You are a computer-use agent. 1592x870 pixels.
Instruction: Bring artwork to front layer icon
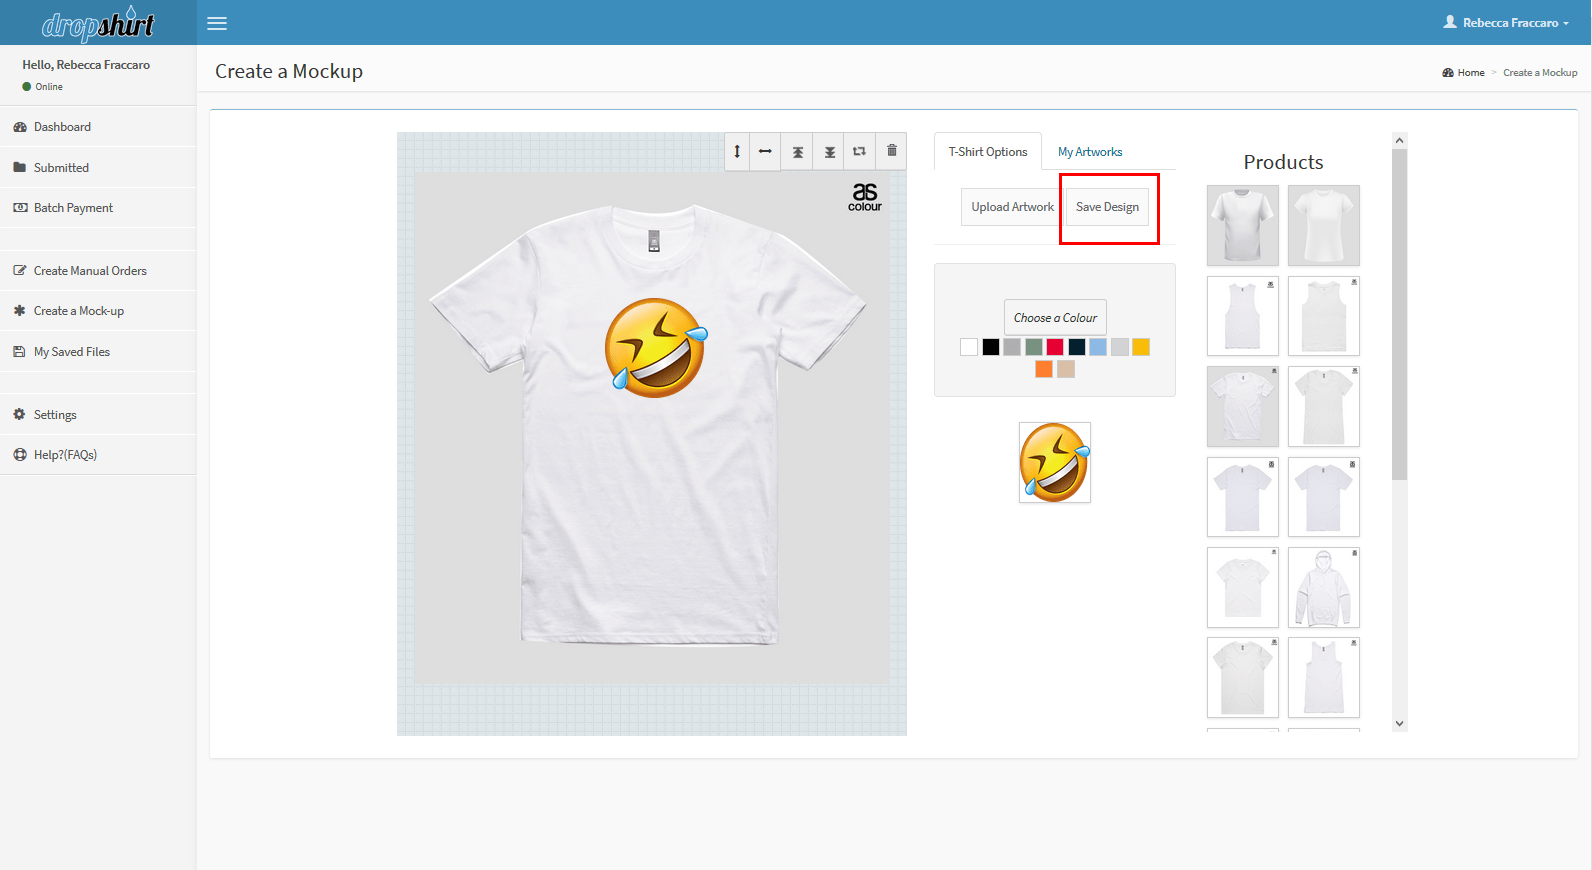point(798,152)
